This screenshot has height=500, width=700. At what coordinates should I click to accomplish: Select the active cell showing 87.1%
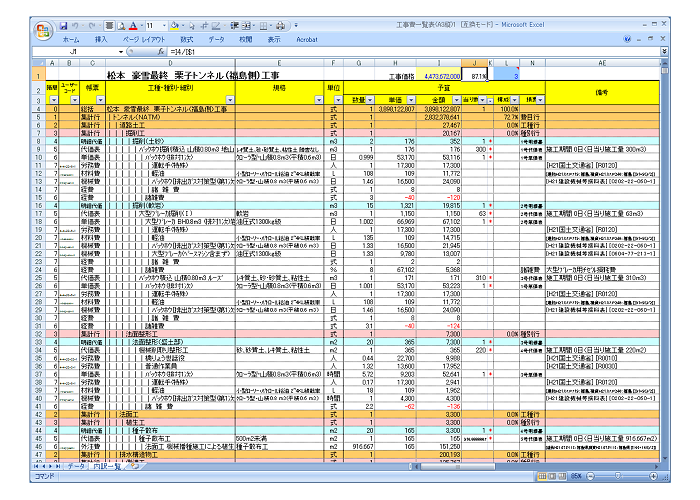(x=475, y=75)
